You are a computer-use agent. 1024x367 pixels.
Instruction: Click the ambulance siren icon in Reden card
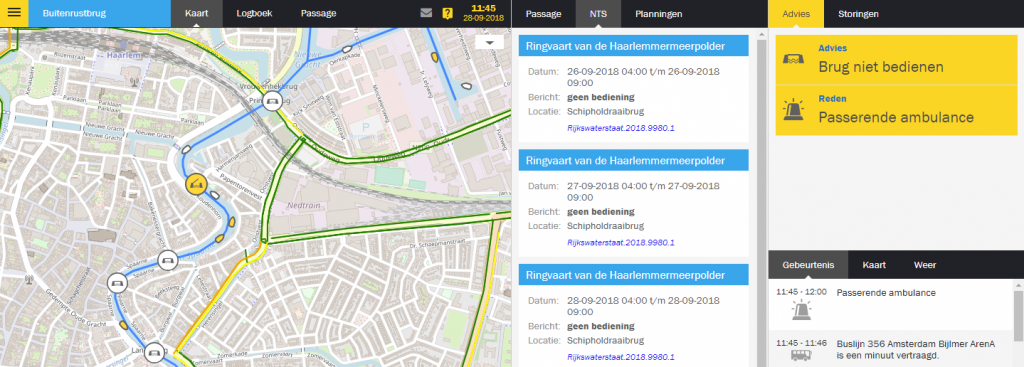pos(794,110)
